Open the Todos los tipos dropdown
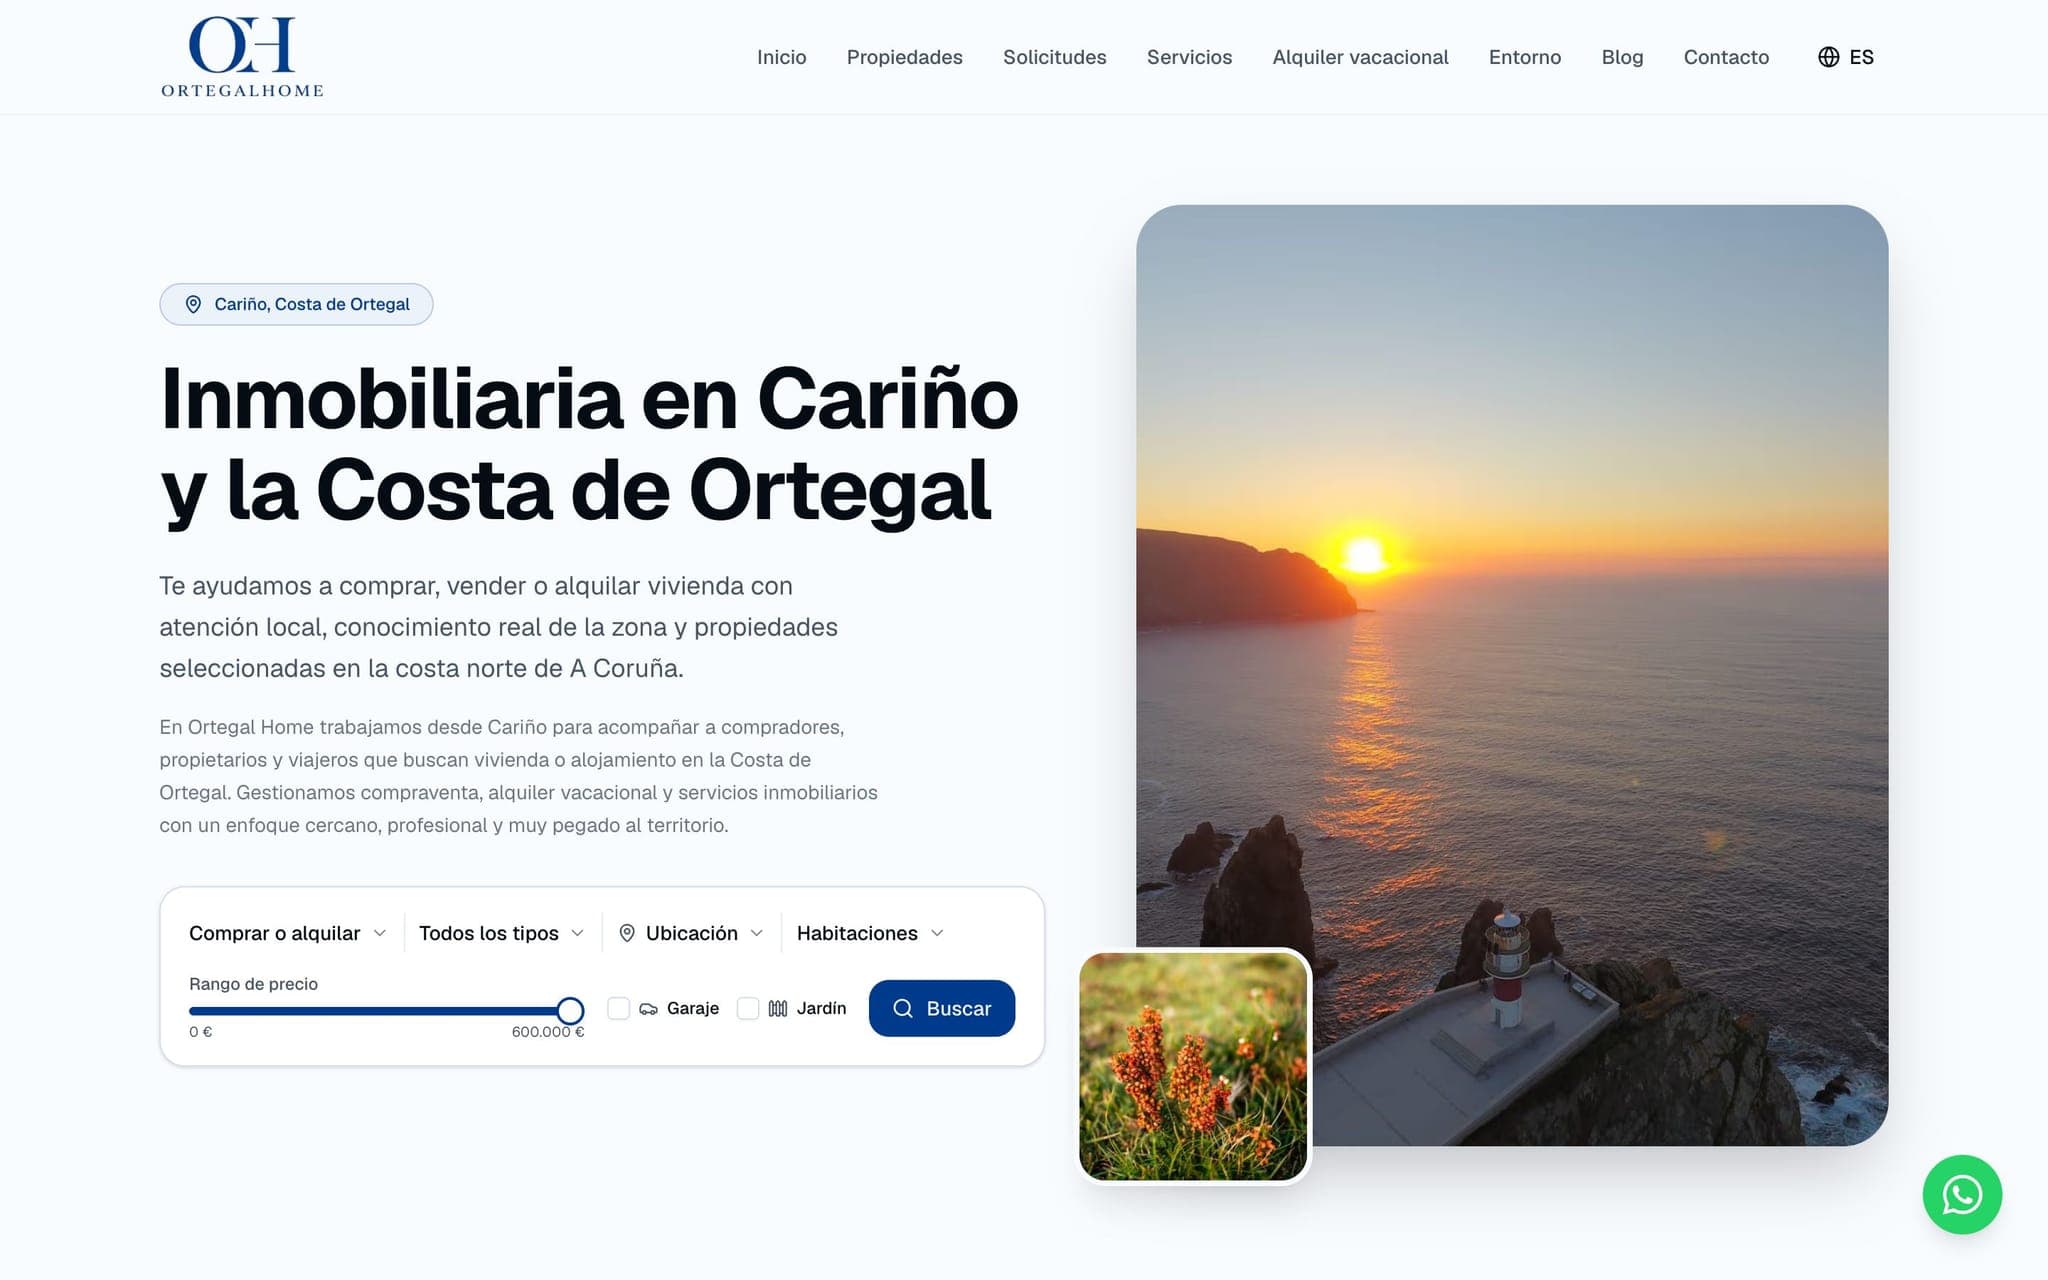Viewport: 2048px width, 1280px height. (x=502, y=933)
